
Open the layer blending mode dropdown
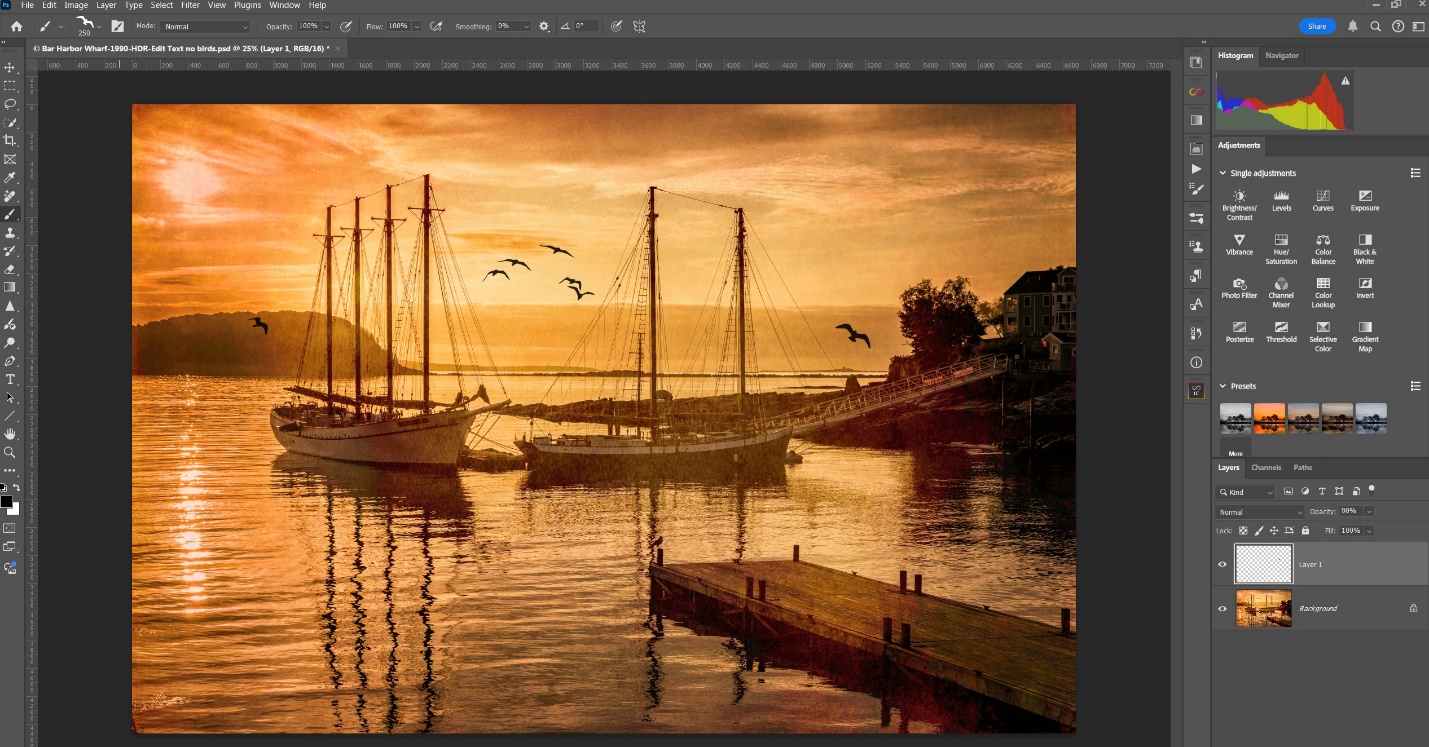1260,512
